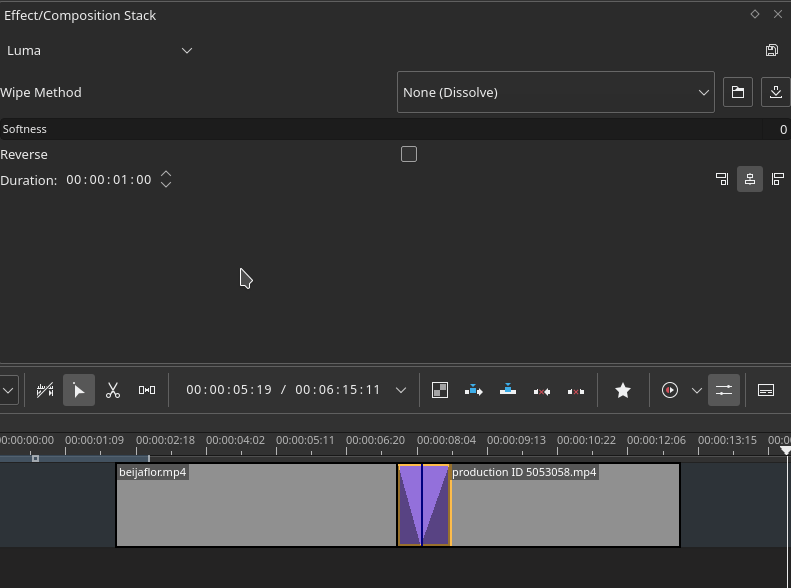Screen dimensions: 791x588
Task: Click the favorite effects star icon
Action: [622, 390]
